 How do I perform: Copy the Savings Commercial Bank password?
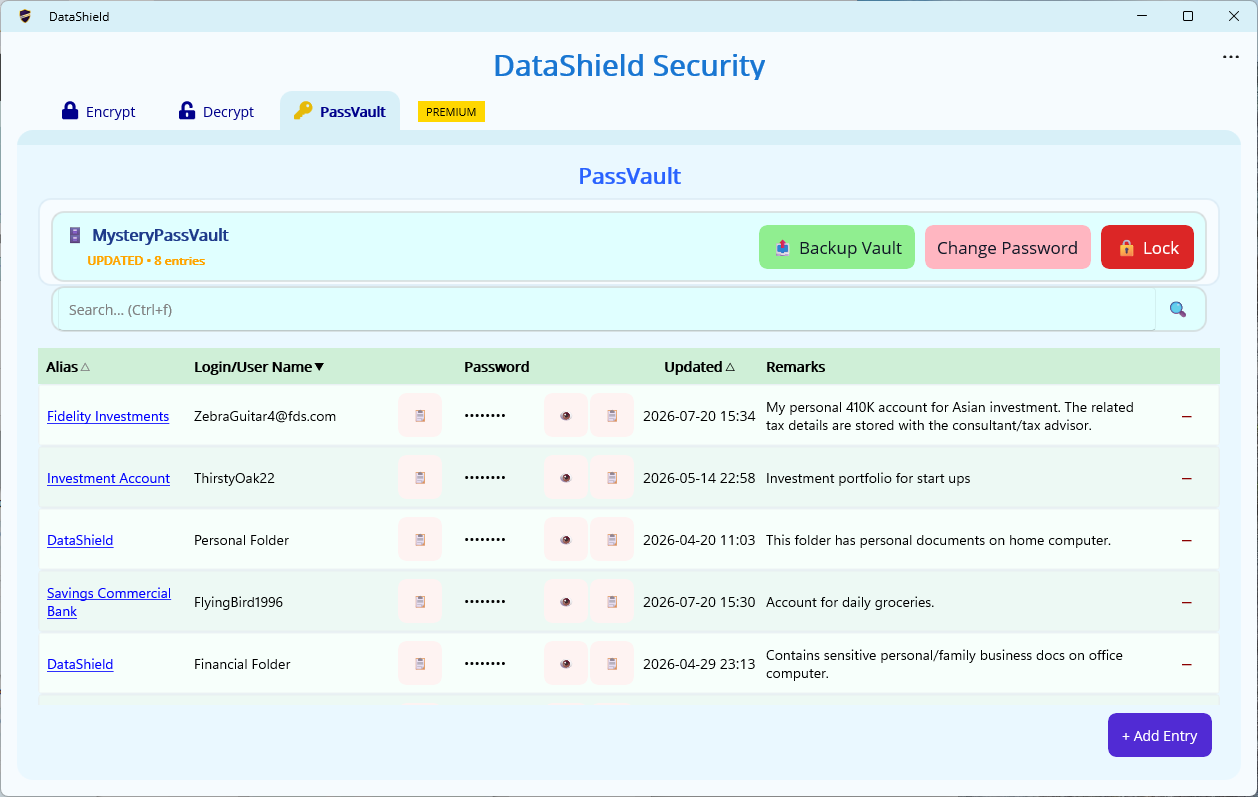tap(612, 601)
